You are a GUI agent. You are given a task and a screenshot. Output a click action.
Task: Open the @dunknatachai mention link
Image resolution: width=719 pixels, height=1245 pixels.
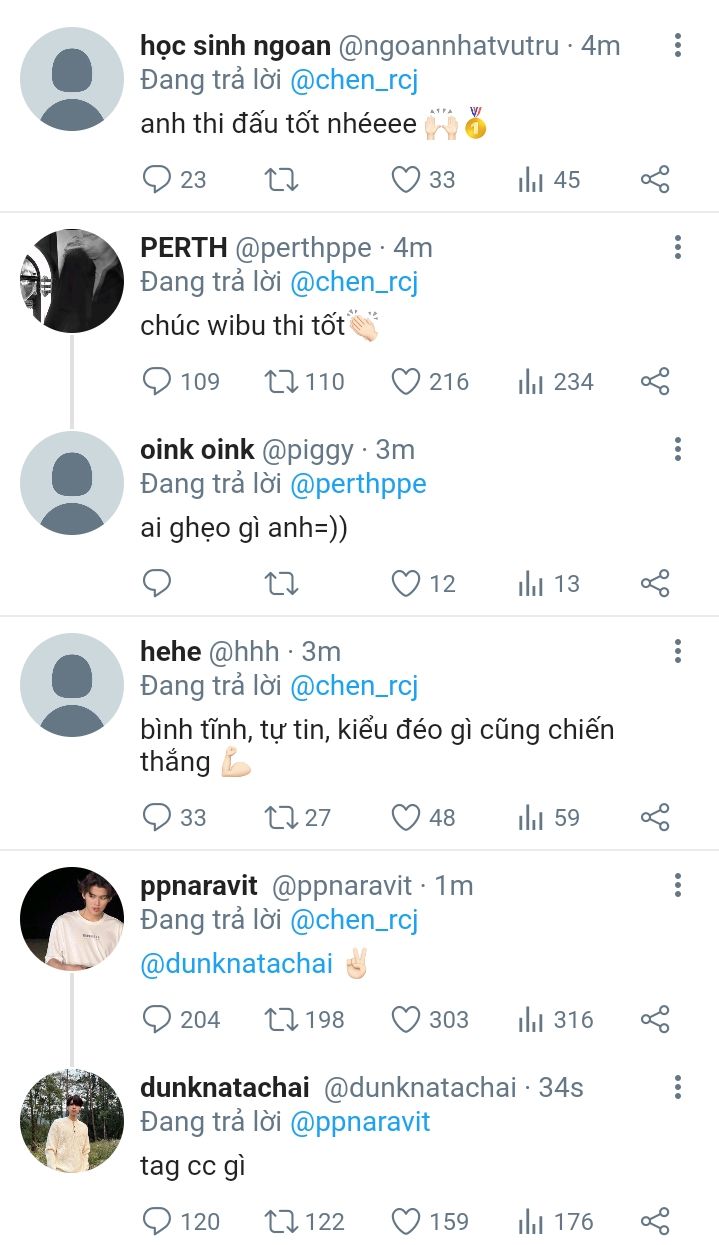click(236, 965)
